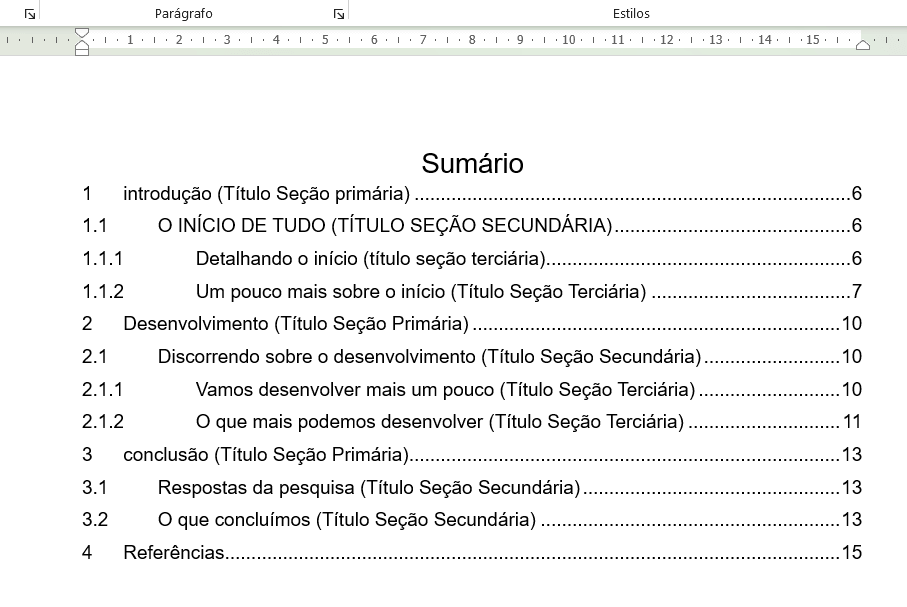Click the Referências TOC entry
The height and width of the screenshot is (607, 907).
point(174,552)
